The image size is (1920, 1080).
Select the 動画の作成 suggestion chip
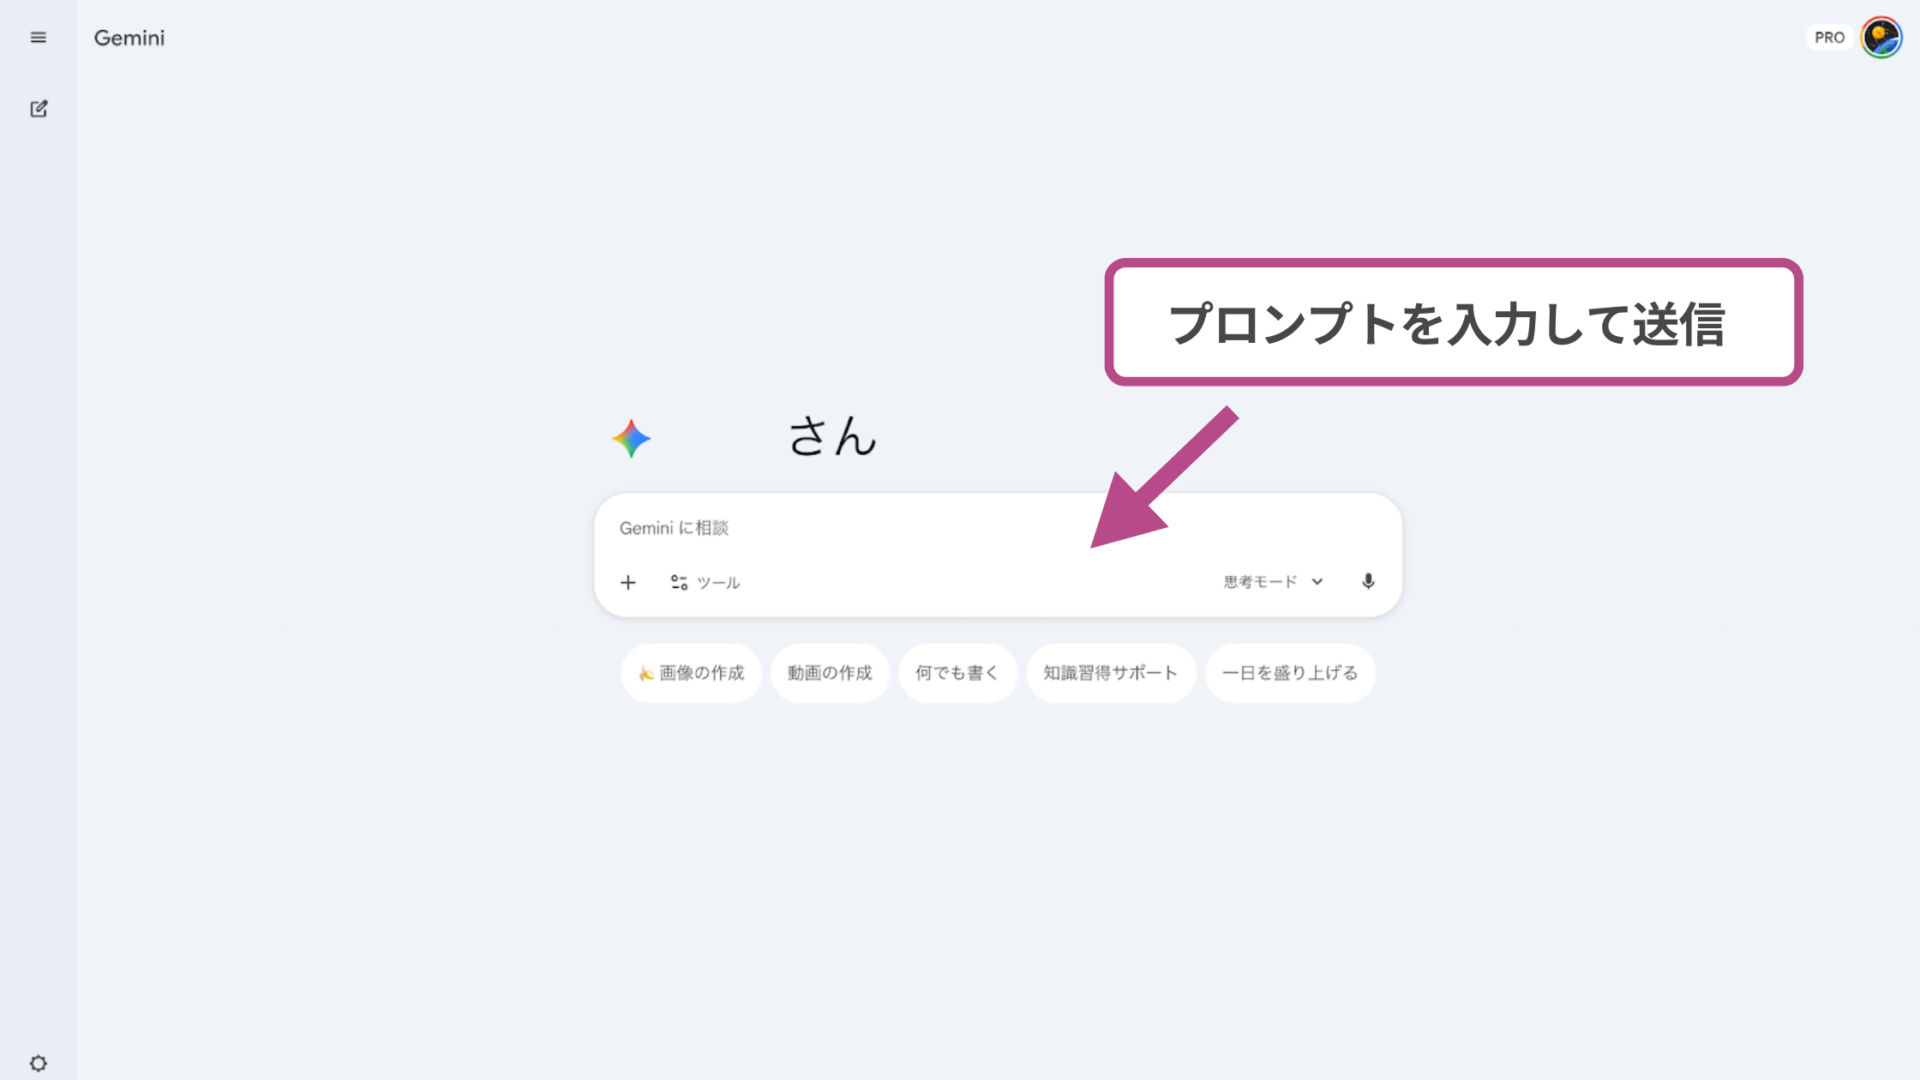[x=830, y=673]
